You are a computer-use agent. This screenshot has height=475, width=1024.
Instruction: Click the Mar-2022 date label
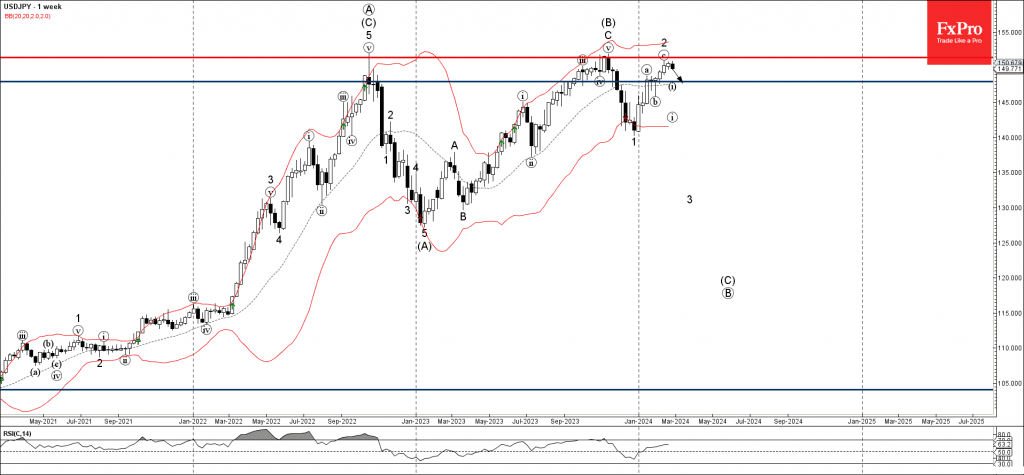229,421
